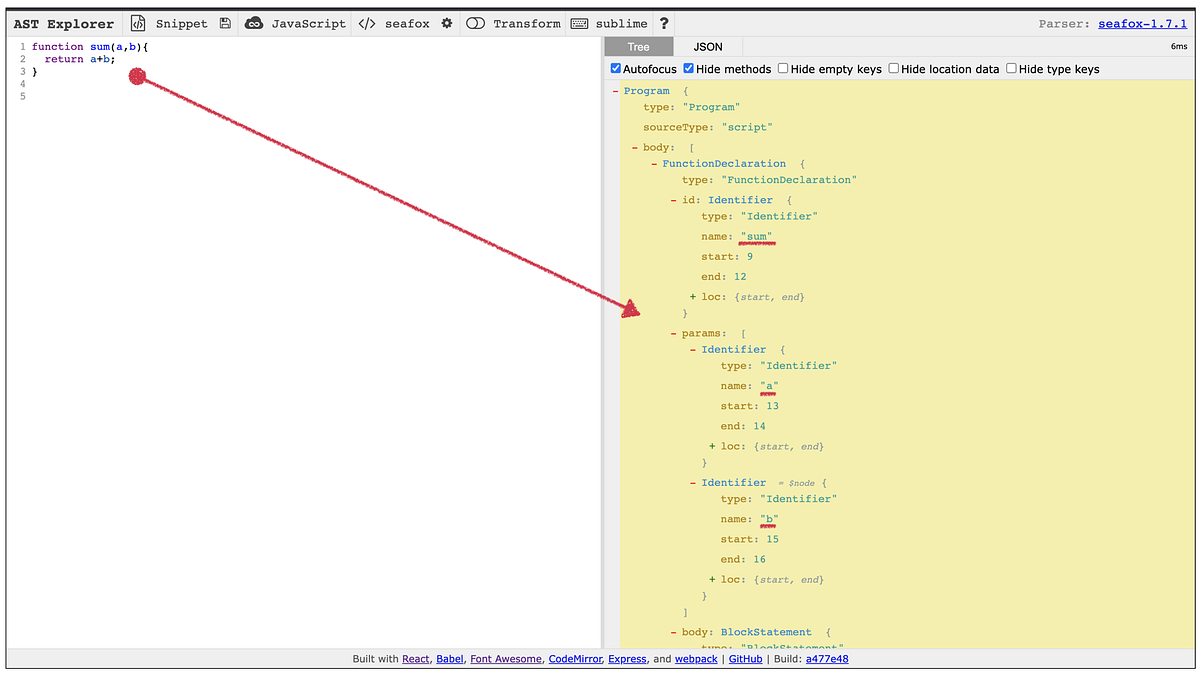Viewport: 1200px width, 674px height.
Task: Enable the Hide location data checkbox
Action: 893,68
